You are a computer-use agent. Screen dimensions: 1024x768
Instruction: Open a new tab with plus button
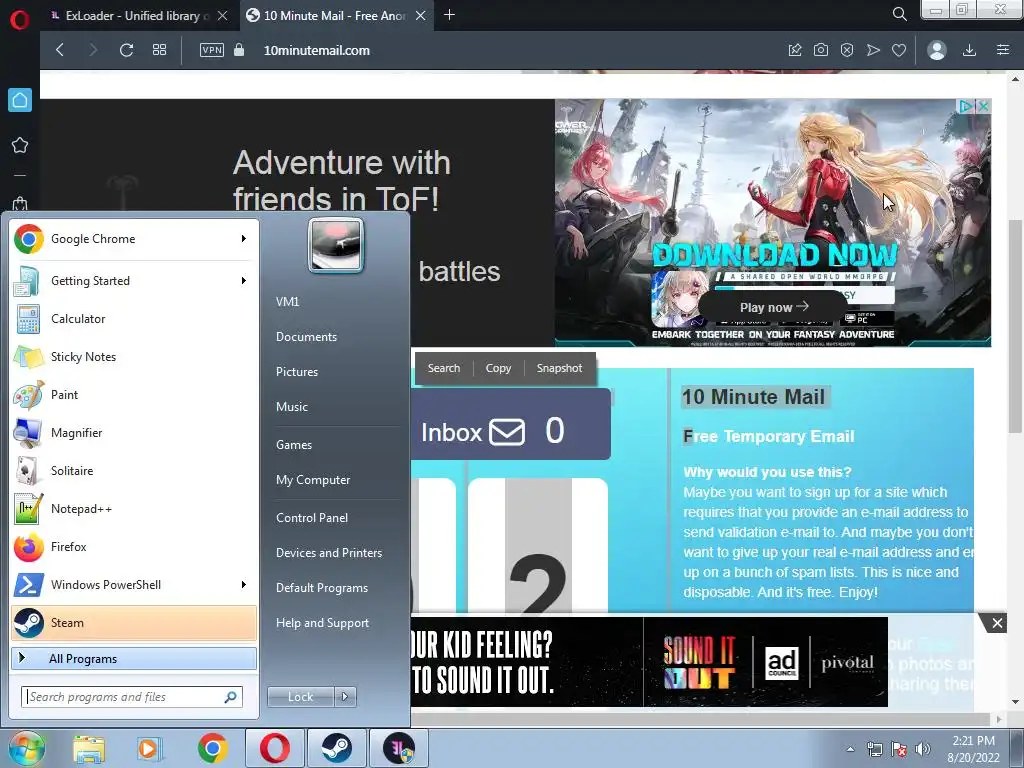pyautogui.click(x=449, y=14)
